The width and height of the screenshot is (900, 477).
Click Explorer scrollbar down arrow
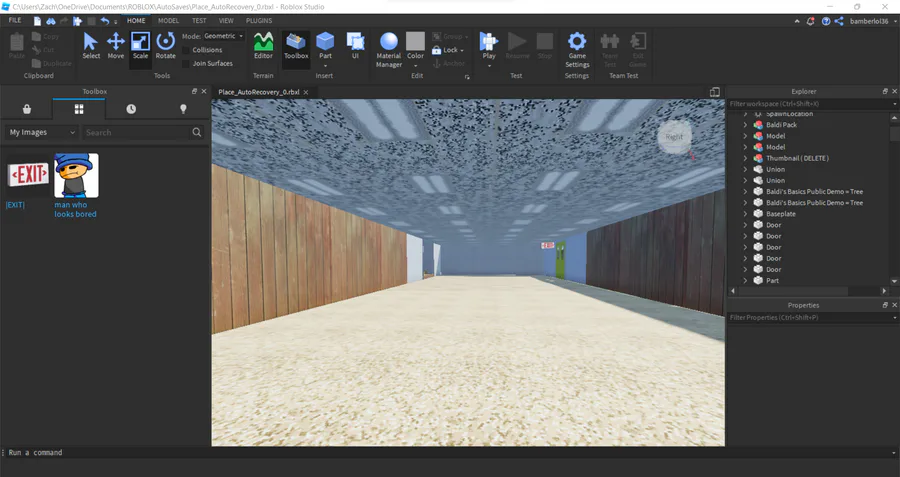pyautogui.click(x=894, y=281)
